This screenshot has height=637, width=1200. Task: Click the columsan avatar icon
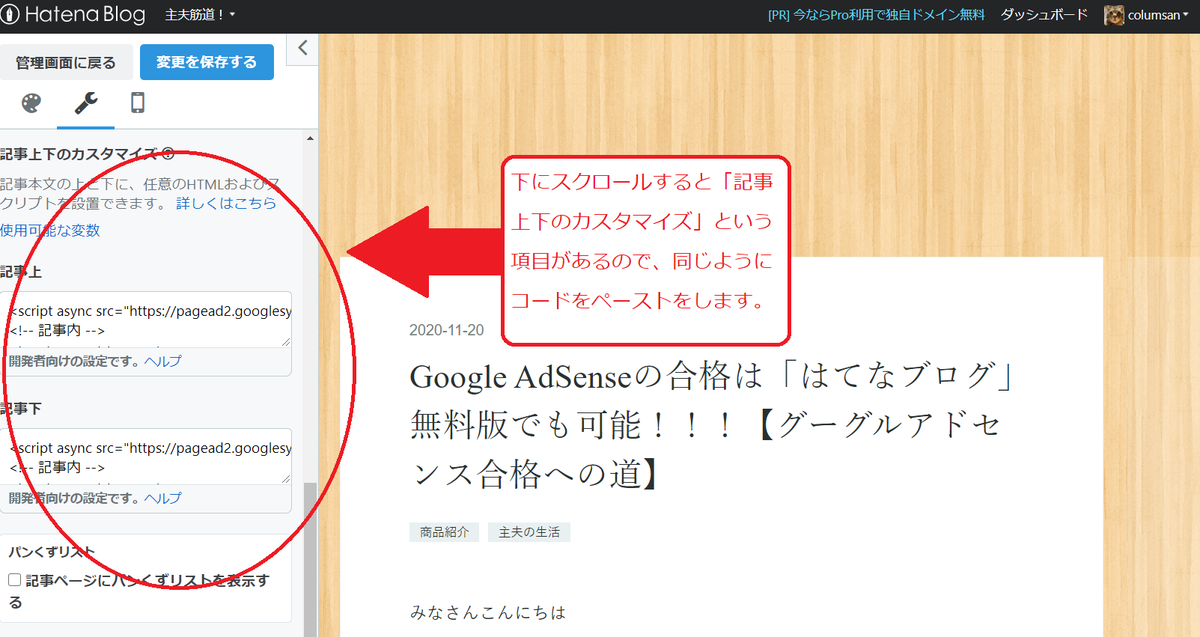pyautogui.click(x=1114, y=15)
